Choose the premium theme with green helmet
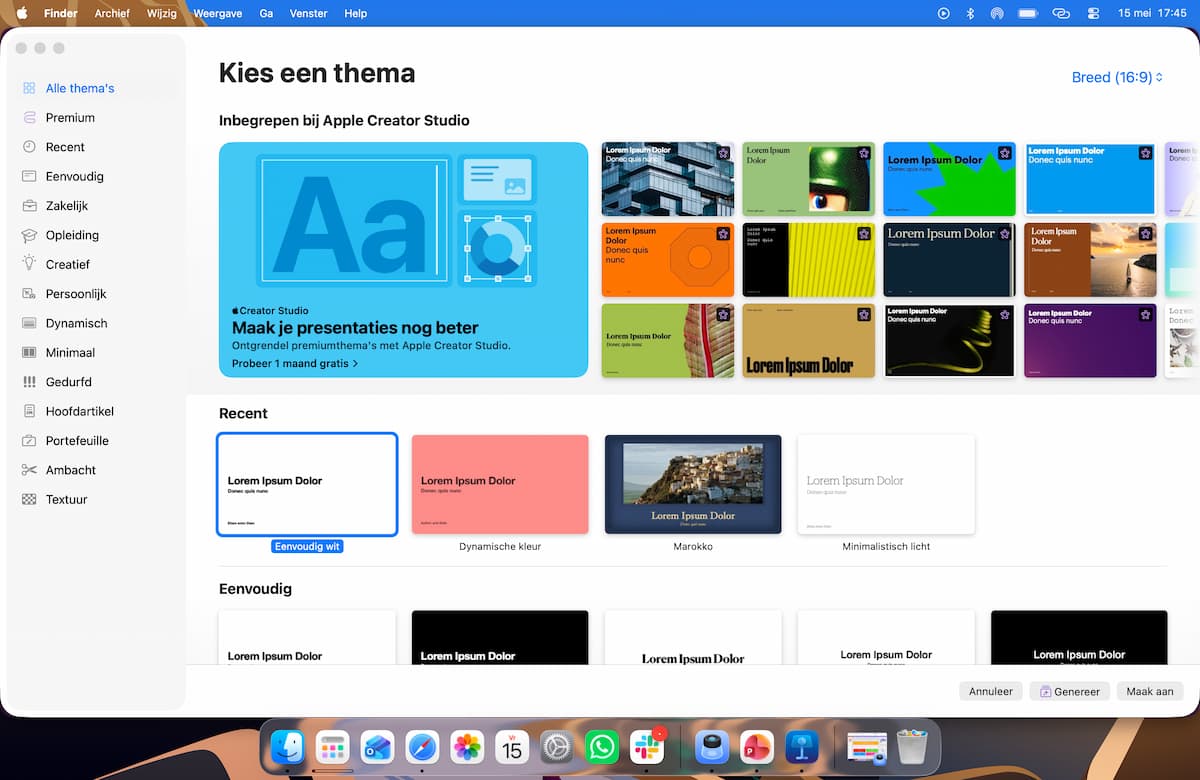The image size is (1200, 780). pos(809,179)
